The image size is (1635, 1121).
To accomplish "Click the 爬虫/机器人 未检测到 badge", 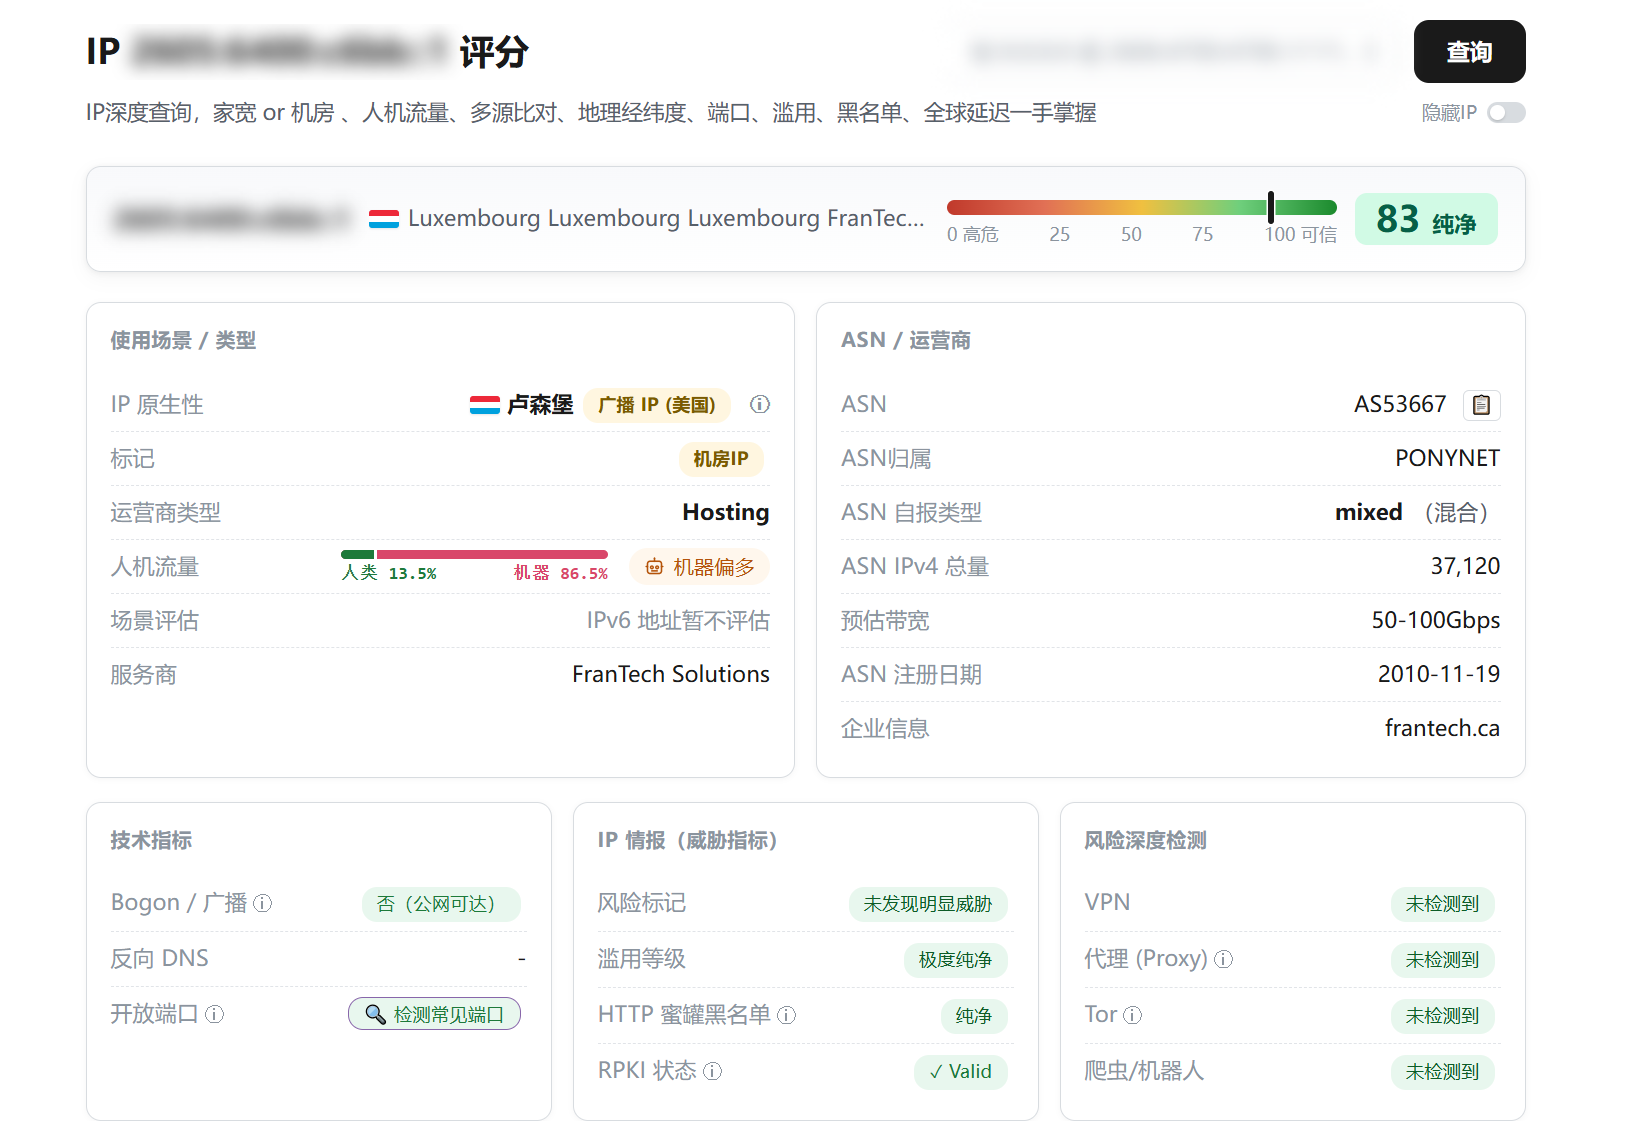I will 1442,1072.
